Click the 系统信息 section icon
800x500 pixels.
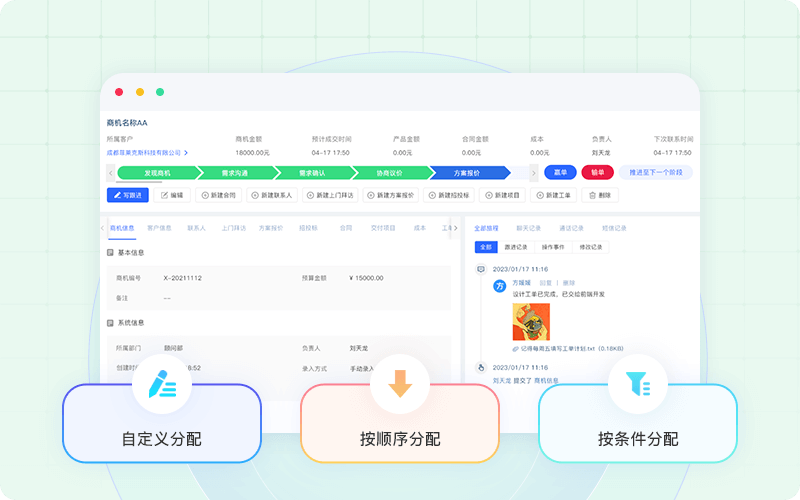pos(109,323)
